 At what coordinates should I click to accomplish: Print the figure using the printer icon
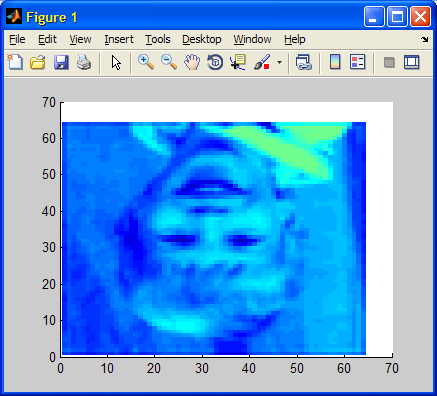click(x=84, y=62)
